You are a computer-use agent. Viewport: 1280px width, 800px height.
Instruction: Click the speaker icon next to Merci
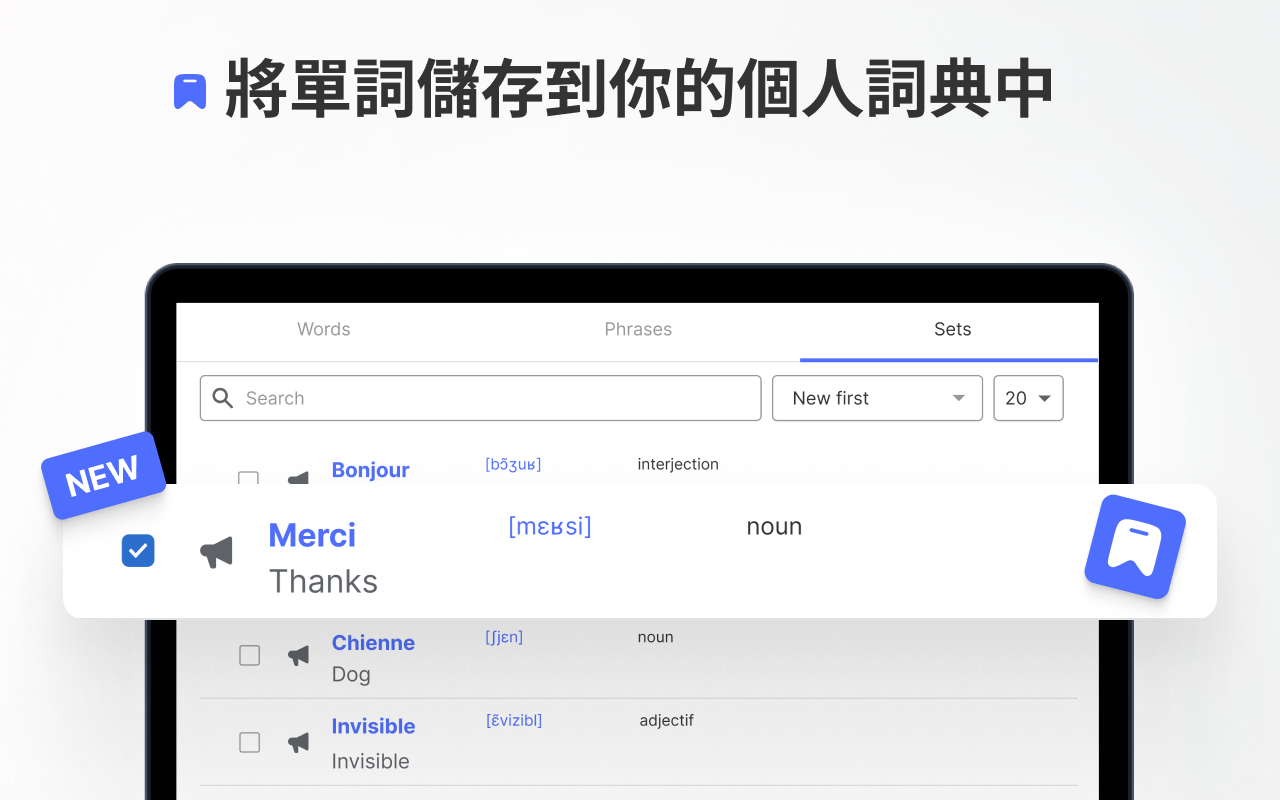[217, 551]
